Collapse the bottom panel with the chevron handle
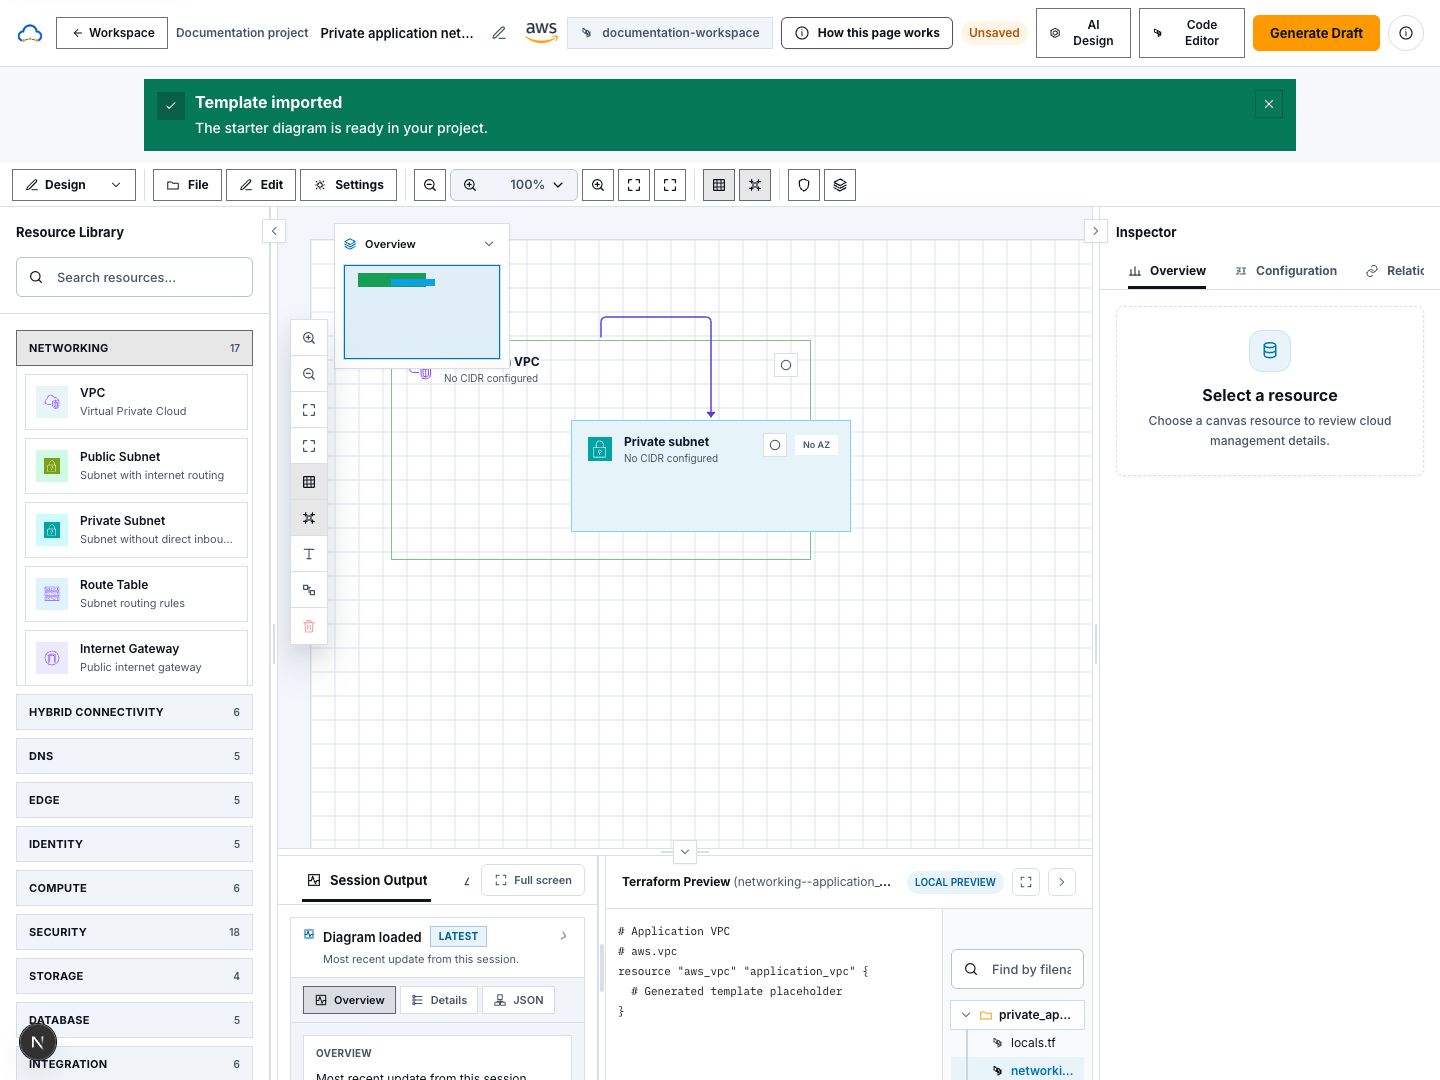1440x1080 pixels. tap(685, 852)
